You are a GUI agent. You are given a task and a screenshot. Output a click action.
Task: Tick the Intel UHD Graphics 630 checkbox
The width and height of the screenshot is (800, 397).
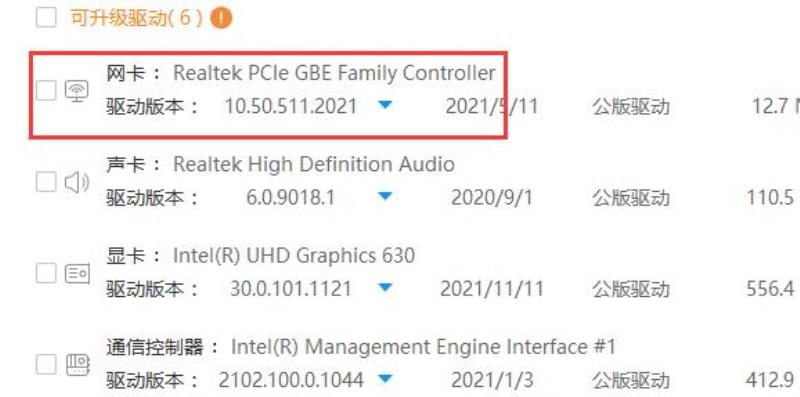[x=46, y=274]
